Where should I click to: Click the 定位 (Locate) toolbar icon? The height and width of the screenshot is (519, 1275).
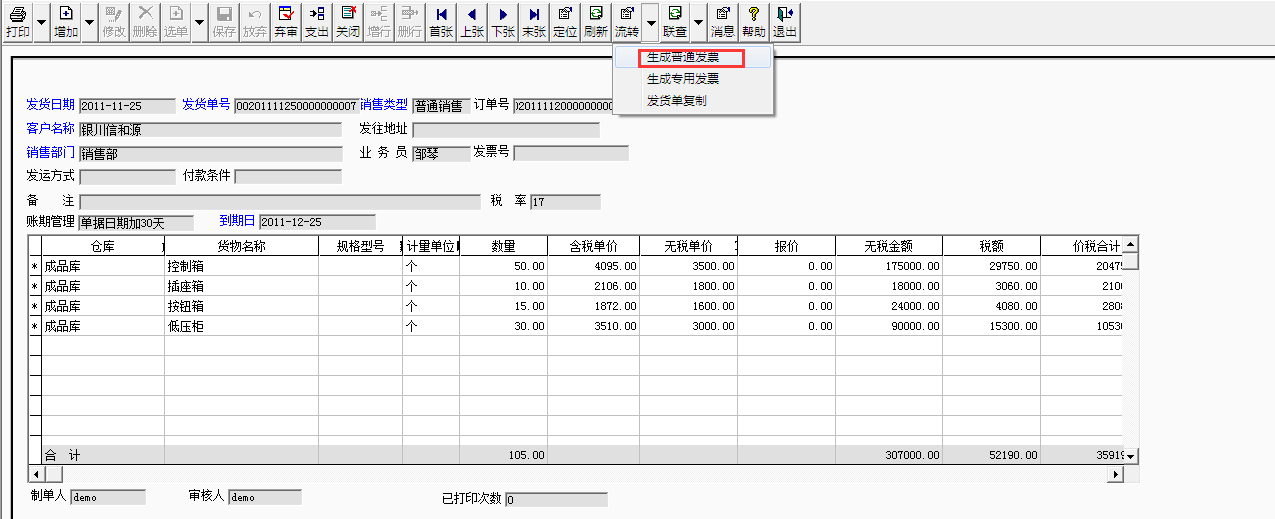[565, 21]
